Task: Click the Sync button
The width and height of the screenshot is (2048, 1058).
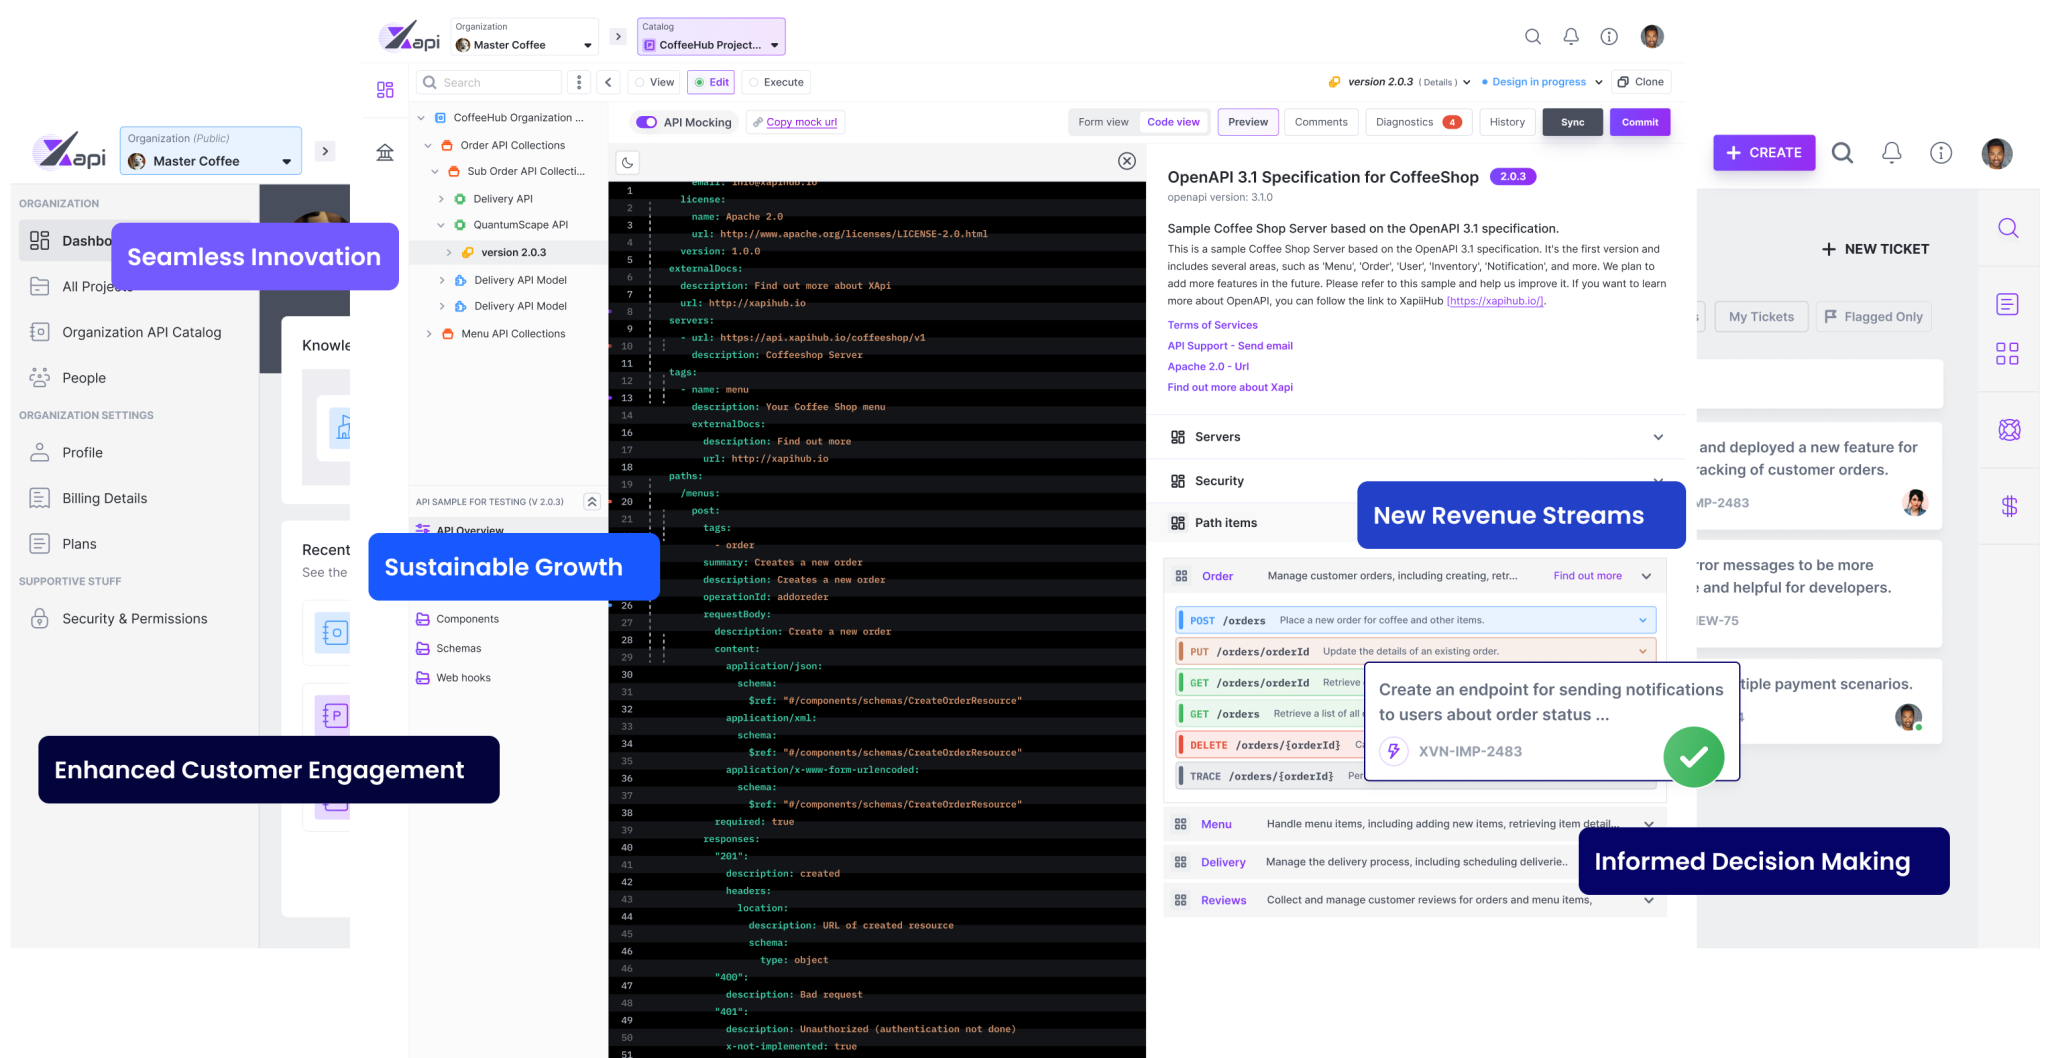Action: [x=1573, y=122]
